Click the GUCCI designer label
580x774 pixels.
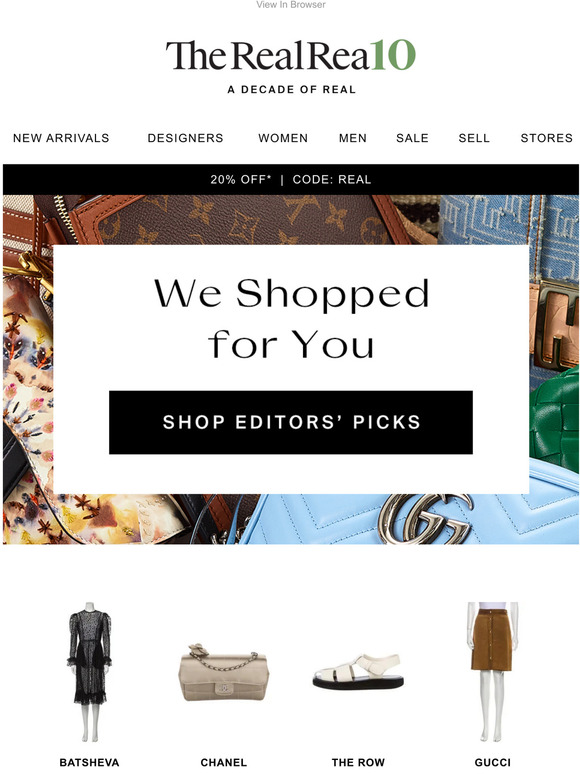(493, 762)
